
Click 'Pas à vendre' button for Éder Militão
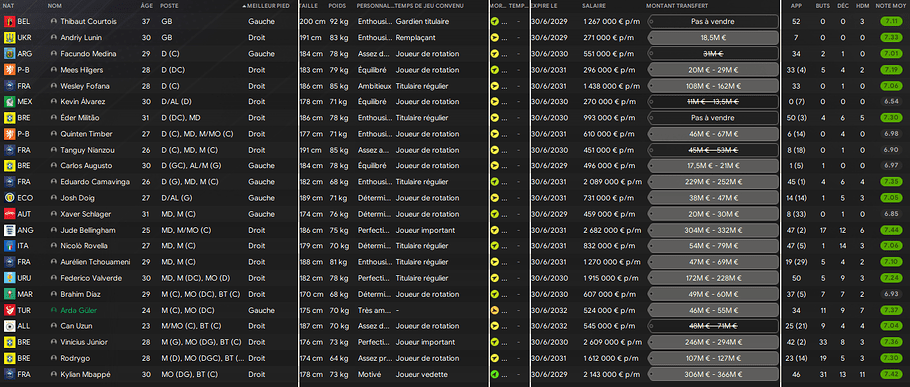pyautogui.click(x=713, y=118)
